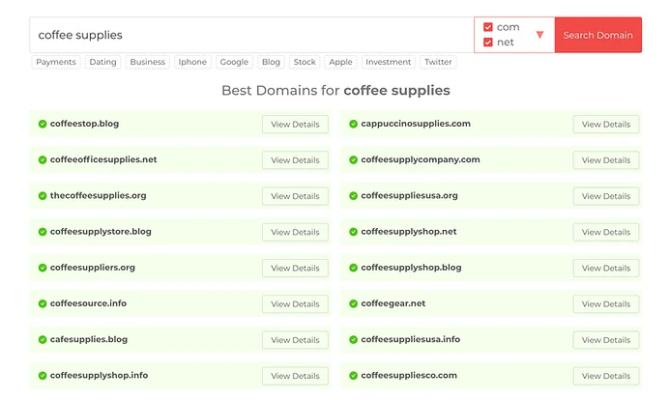Click the green check icon beside cappuccinosupplies.com
The image size is (669, 400).
(x=353, y=124)
